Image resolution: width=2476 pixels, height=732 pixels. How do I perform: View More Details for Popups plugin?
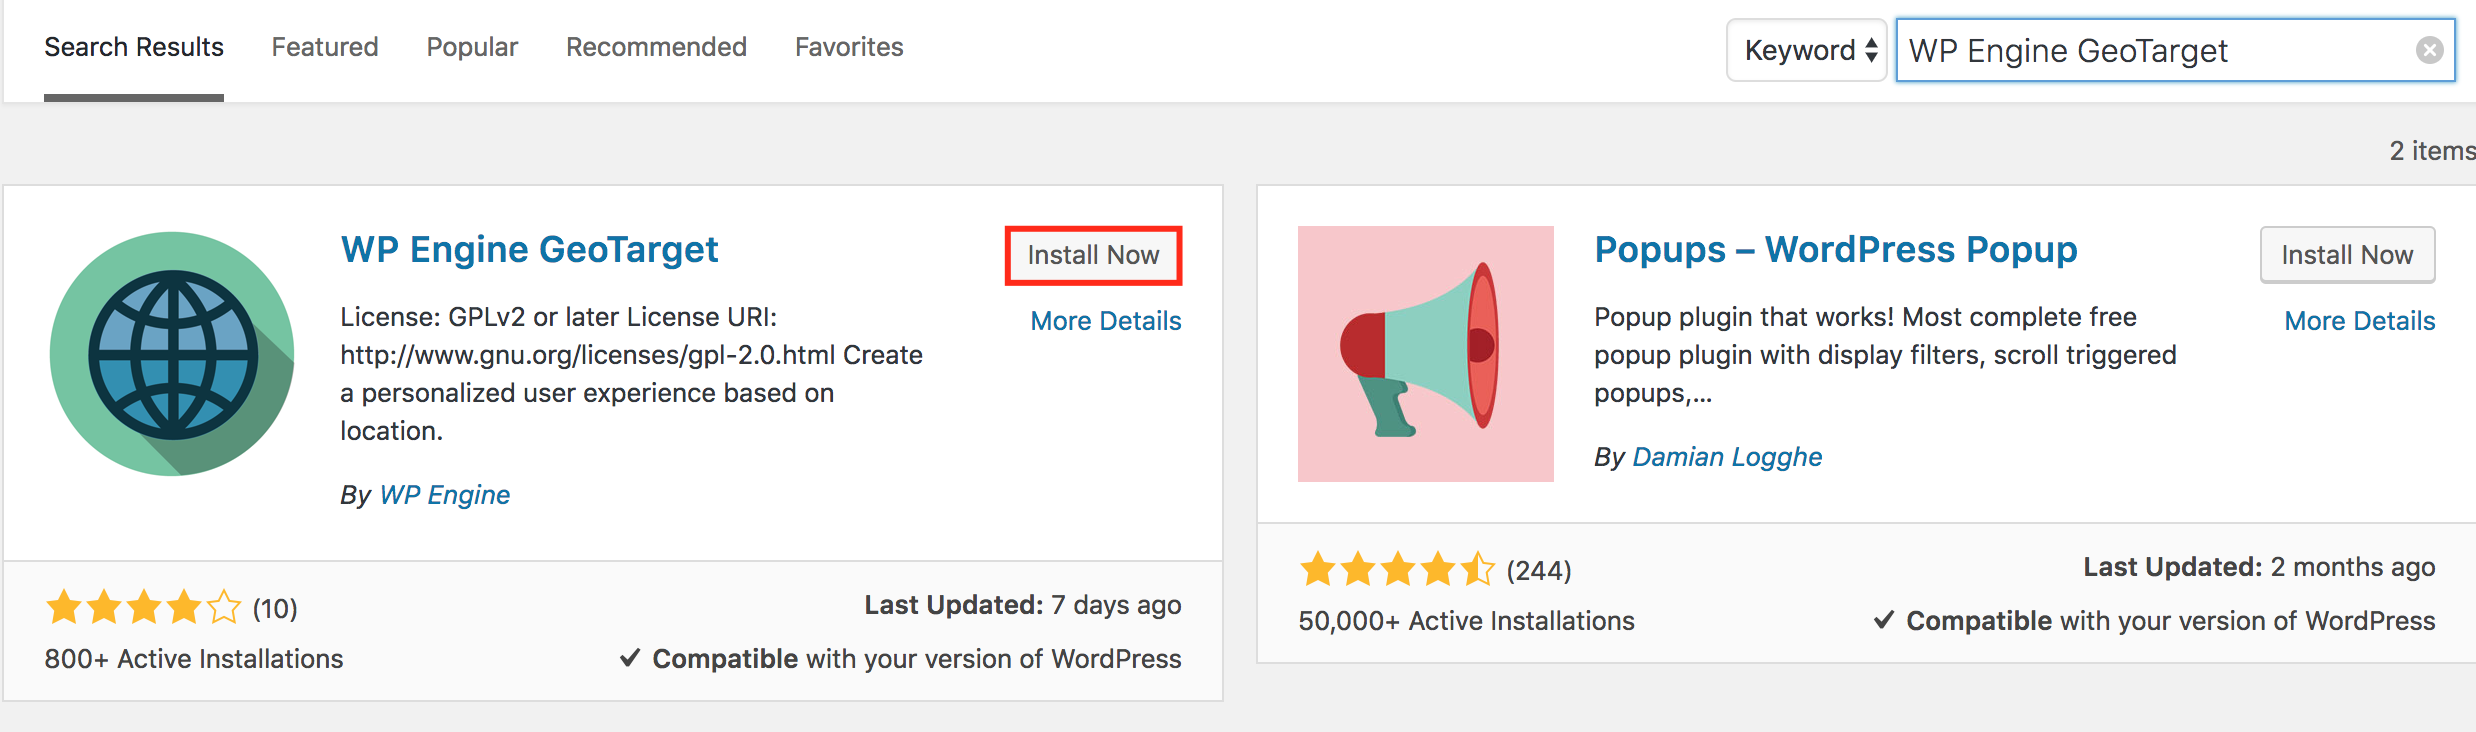[2360, 321]
